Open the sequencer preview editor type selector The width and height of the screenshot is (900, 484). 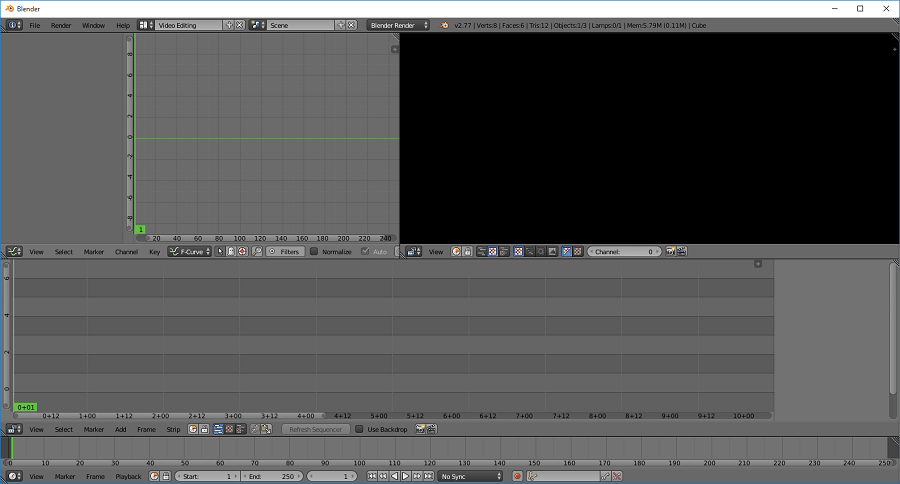tap(413, 251)
